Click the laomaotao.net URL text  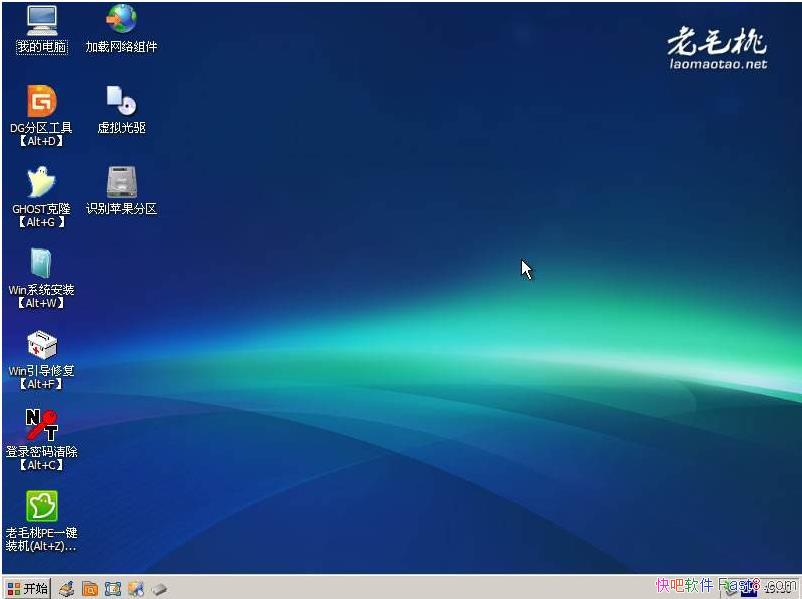click(x=718, y=64)
